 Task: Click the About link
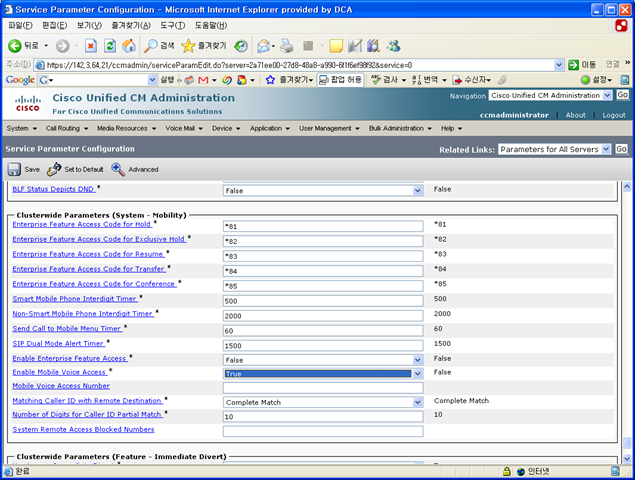click(575, 115)
